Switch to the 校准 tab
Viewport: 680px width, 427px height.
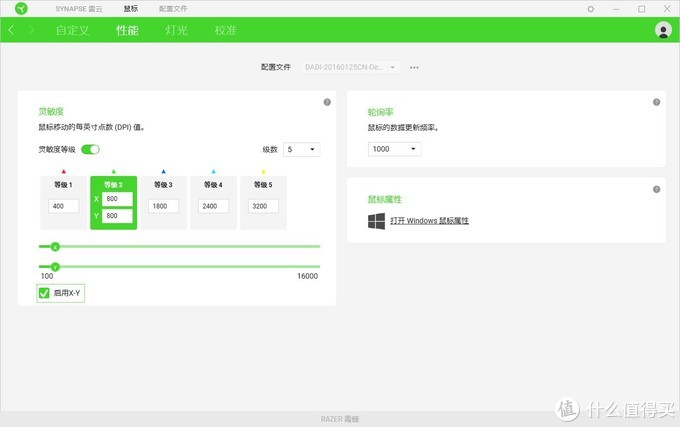[226, 30]
